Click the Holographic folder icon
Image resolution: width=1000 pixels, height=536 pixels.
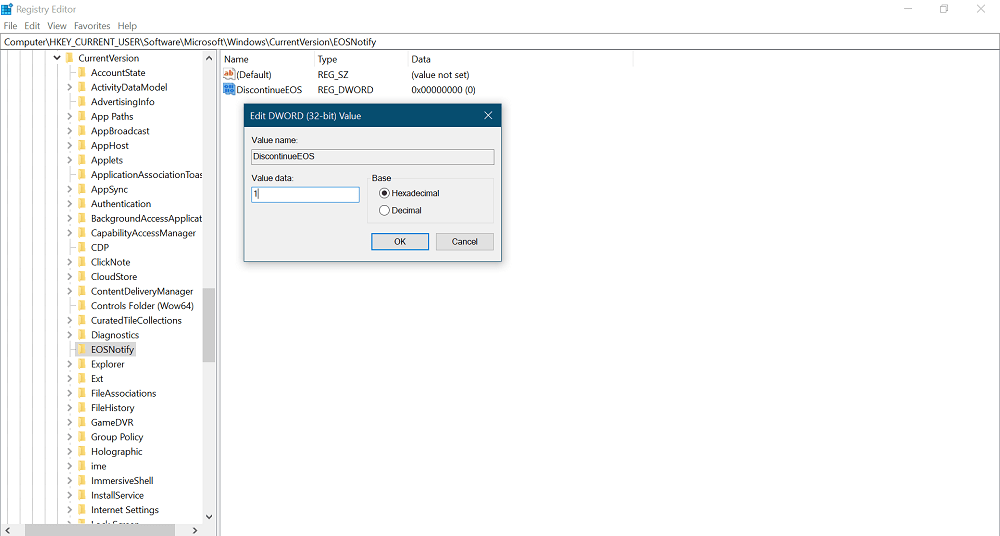82,452
